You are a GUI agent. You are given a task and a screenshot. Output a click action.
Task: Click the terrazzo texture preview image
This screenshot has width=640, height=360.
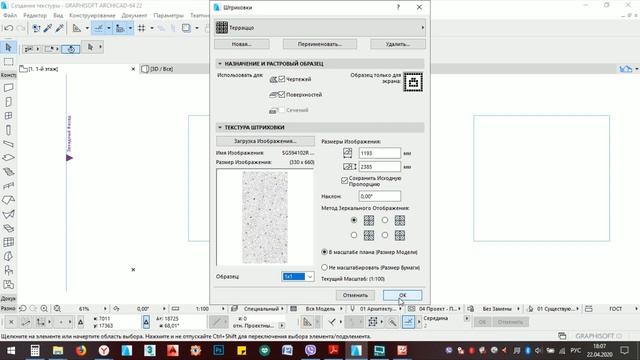click(x=265, y=218)
